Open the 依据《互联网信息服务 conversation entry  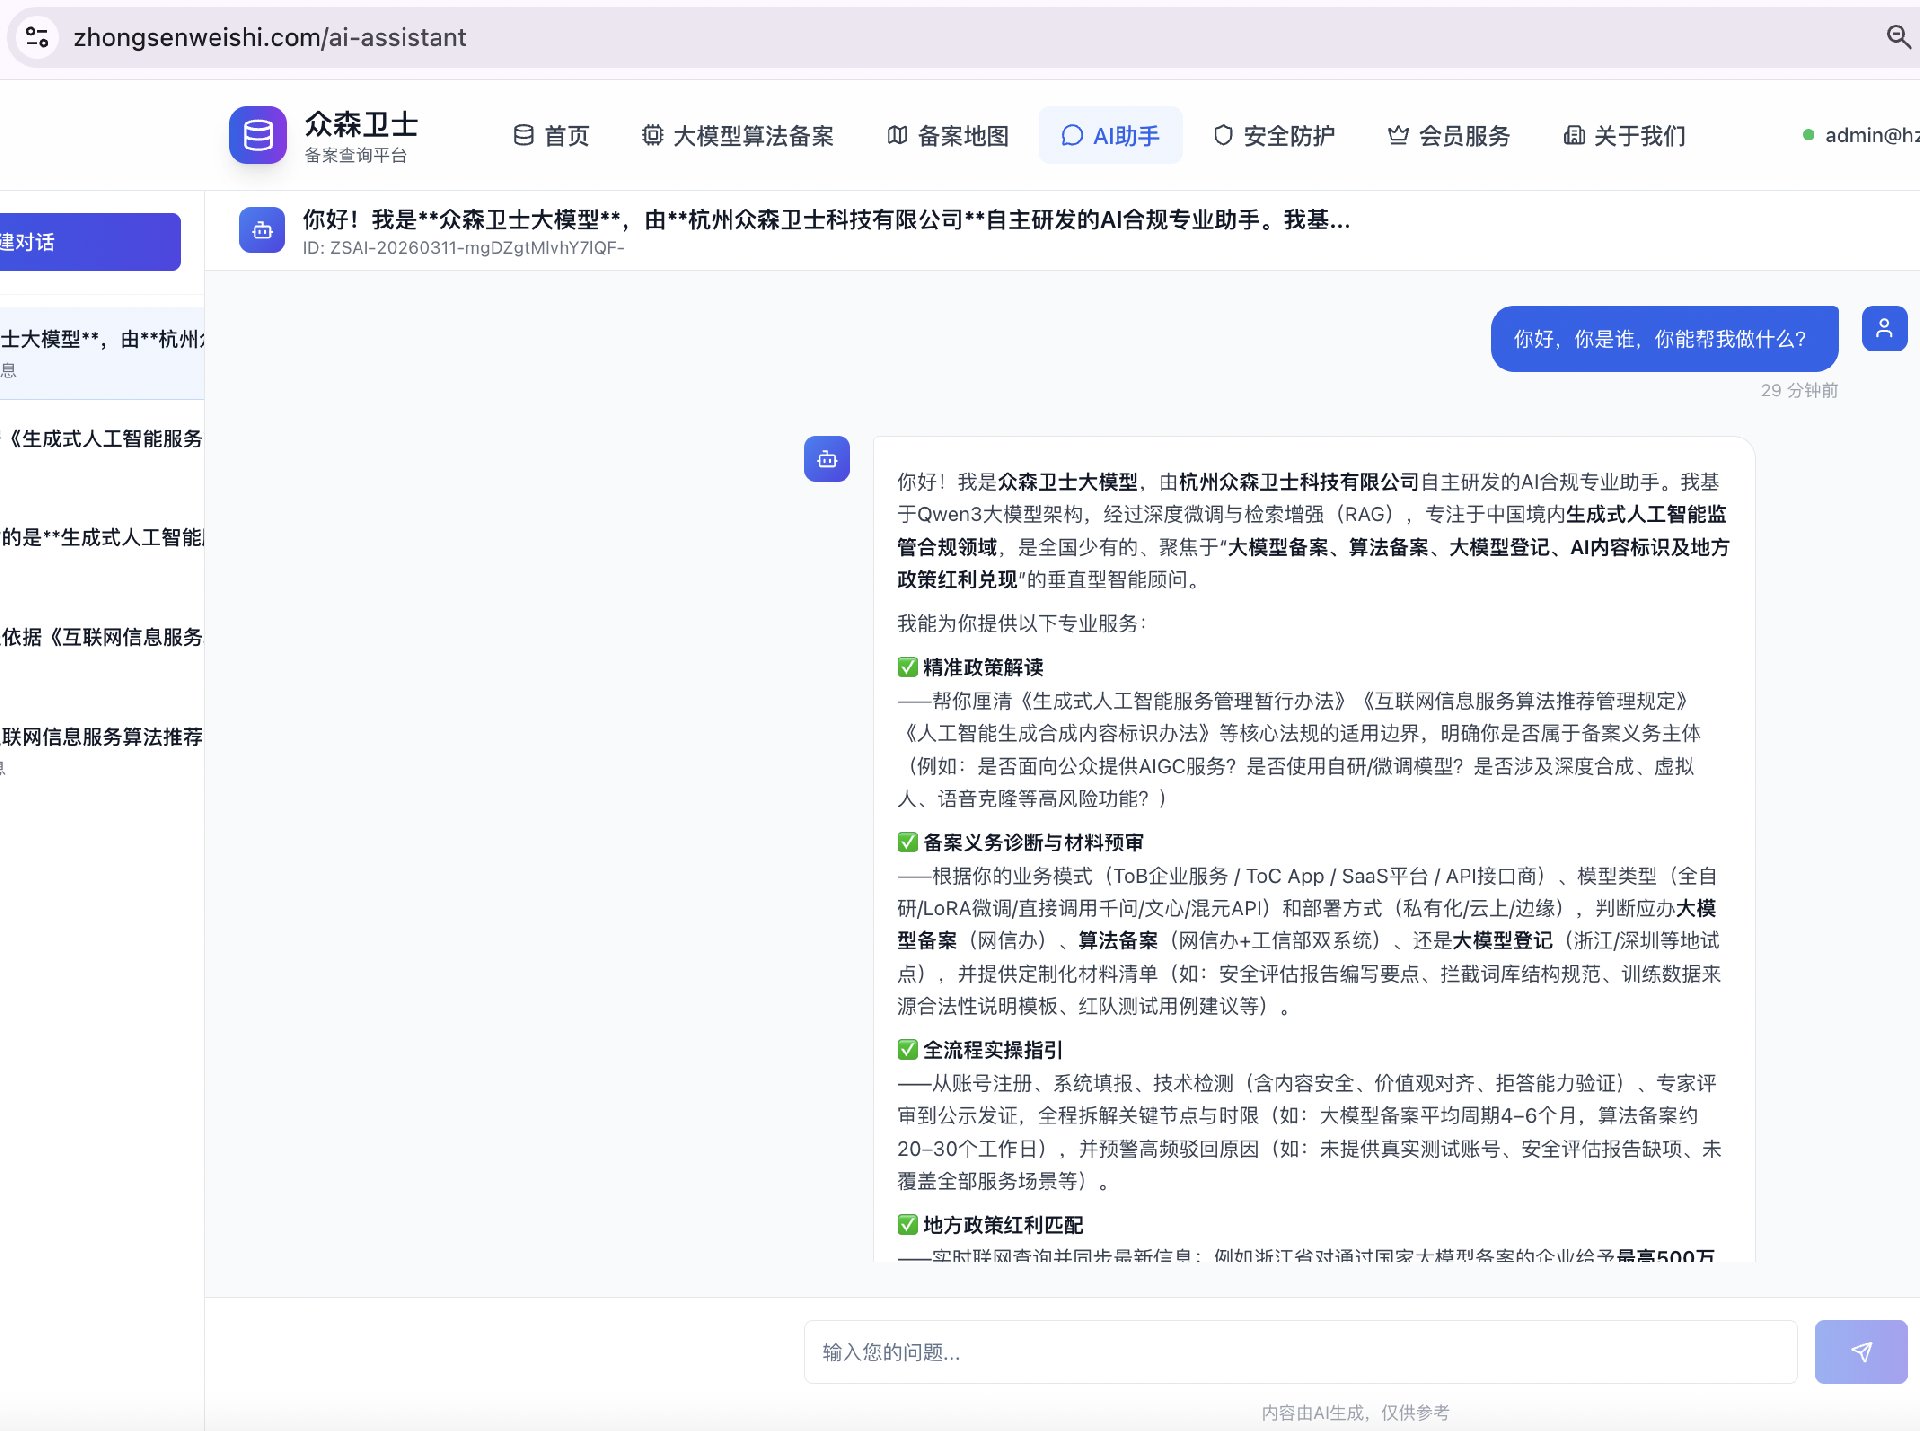(102, 638)
